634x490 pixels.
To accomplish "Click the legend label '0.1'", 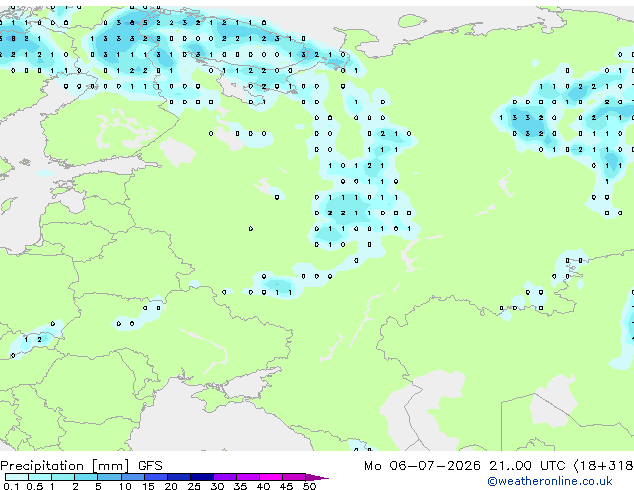I will (x=11, y=486).
